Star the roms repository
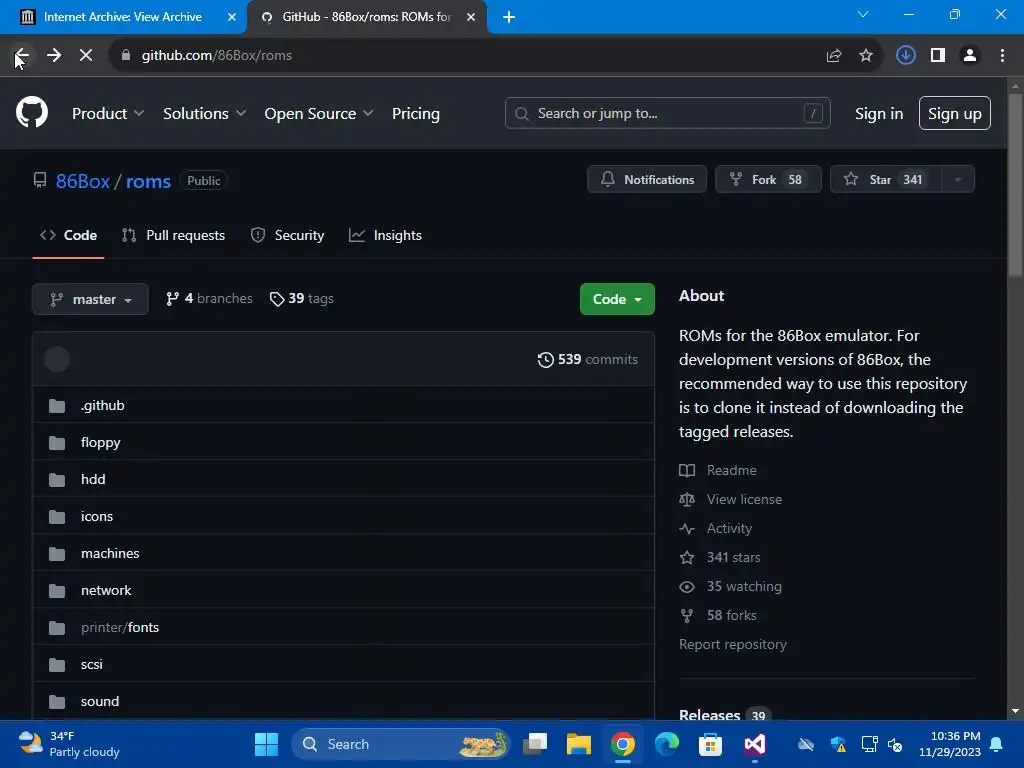The width and height of the screenshot is (1024, 768). [886, 180]
